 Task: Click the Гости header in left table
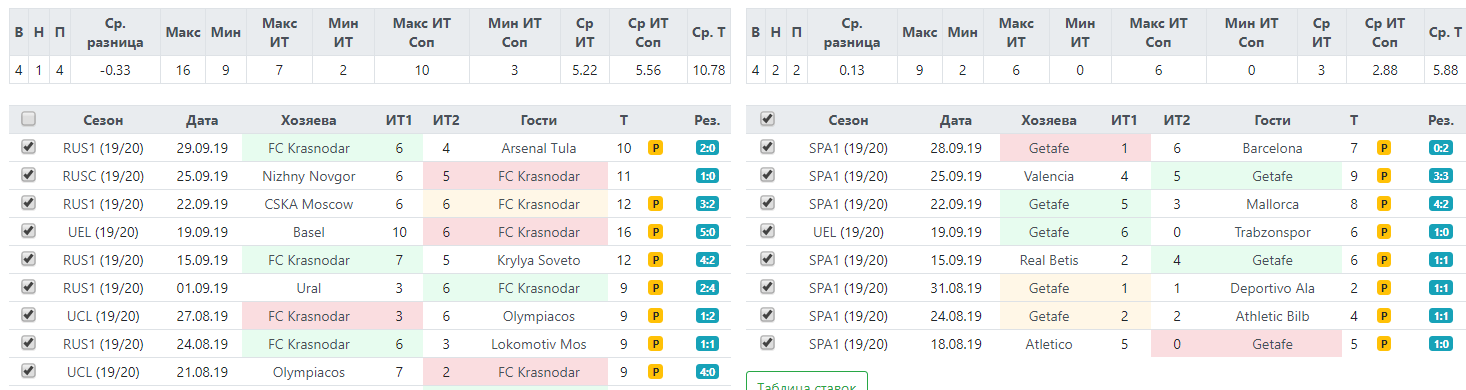(x=538, y=120)
